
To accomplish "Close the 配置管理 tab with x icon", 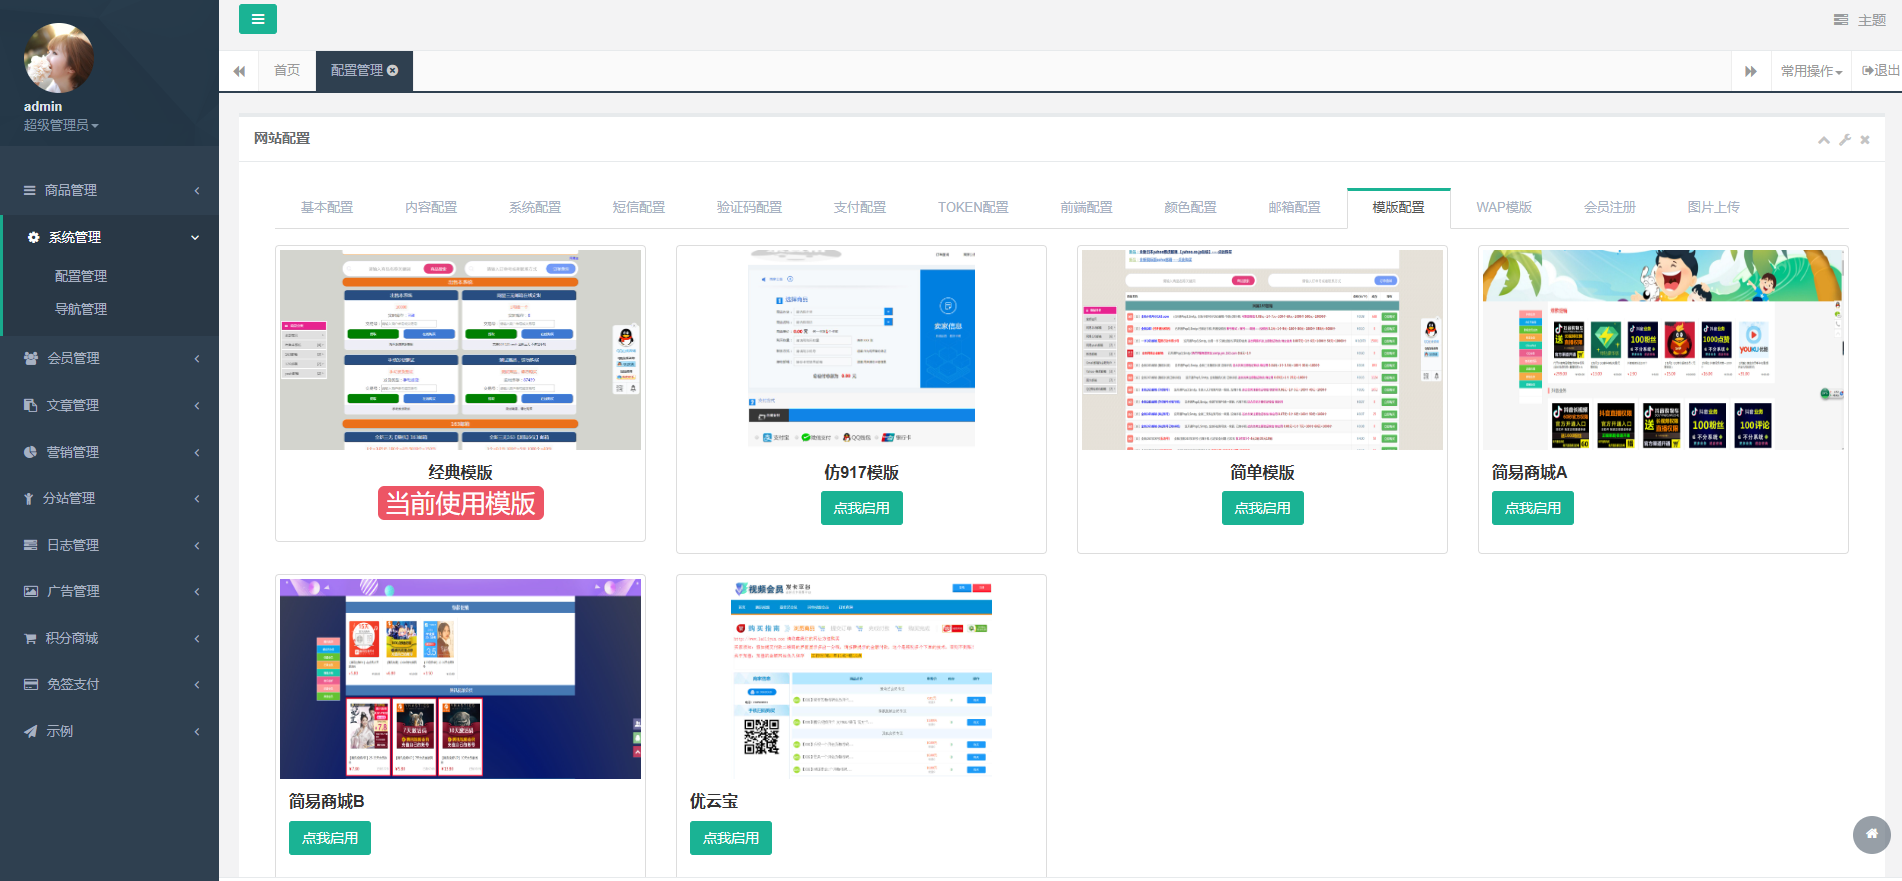I will click(393, 70).
